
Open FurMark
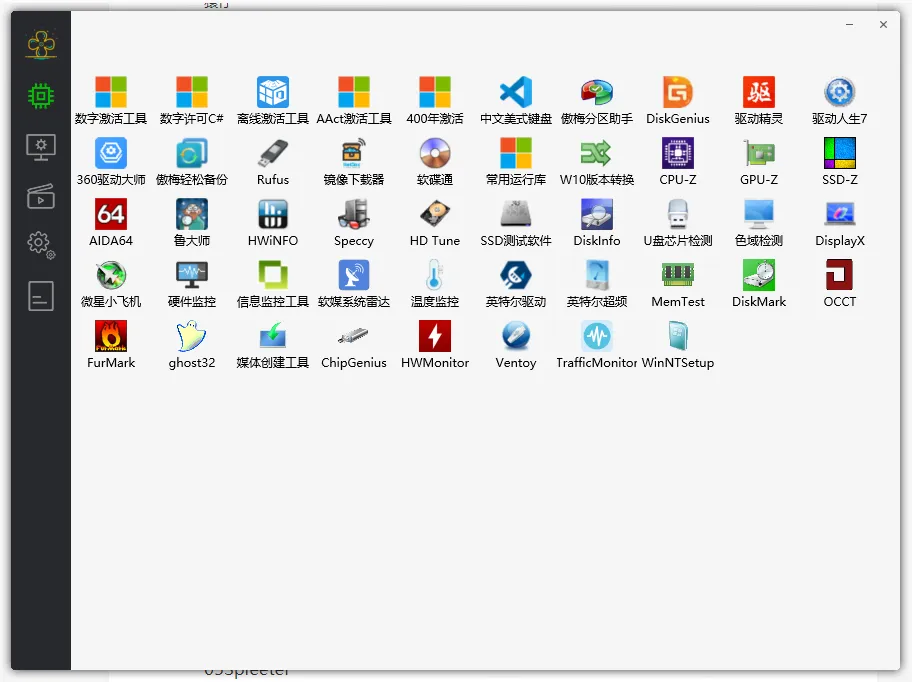pos(111,336)
